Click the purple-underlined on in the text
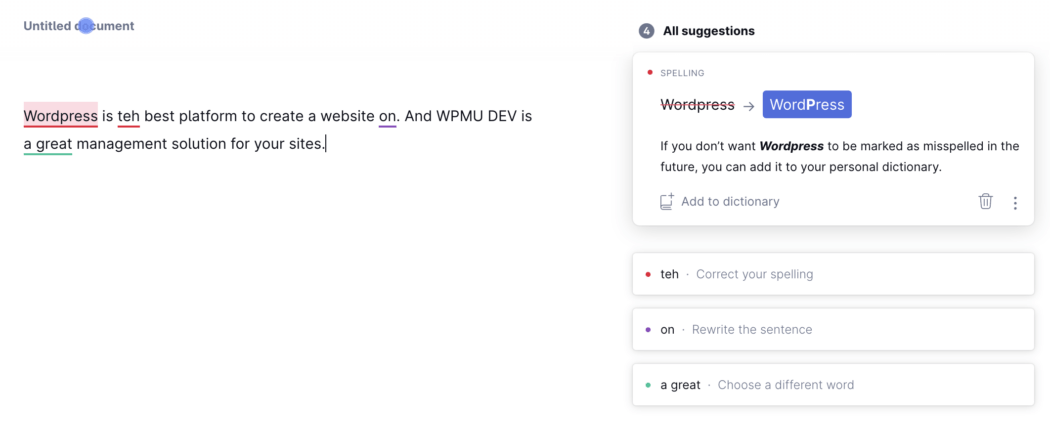1050x436 pixels. pos(387,116)
